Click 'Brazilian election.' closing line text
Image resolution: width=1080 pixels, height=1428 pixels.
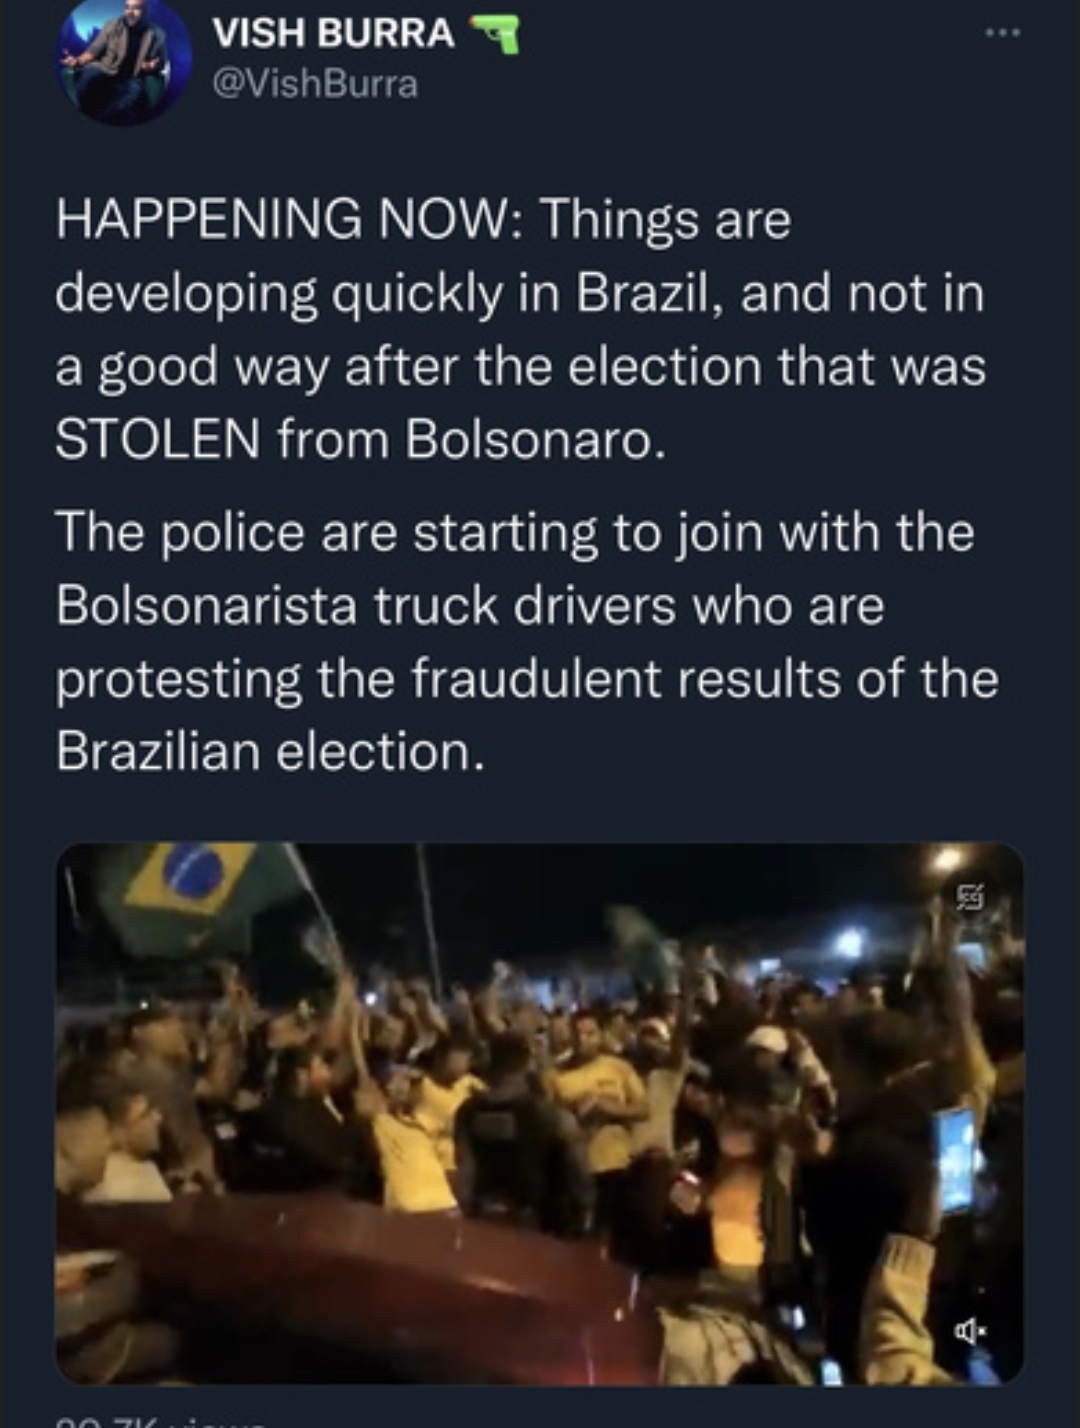pyautogui.click(x=270, y=751)
